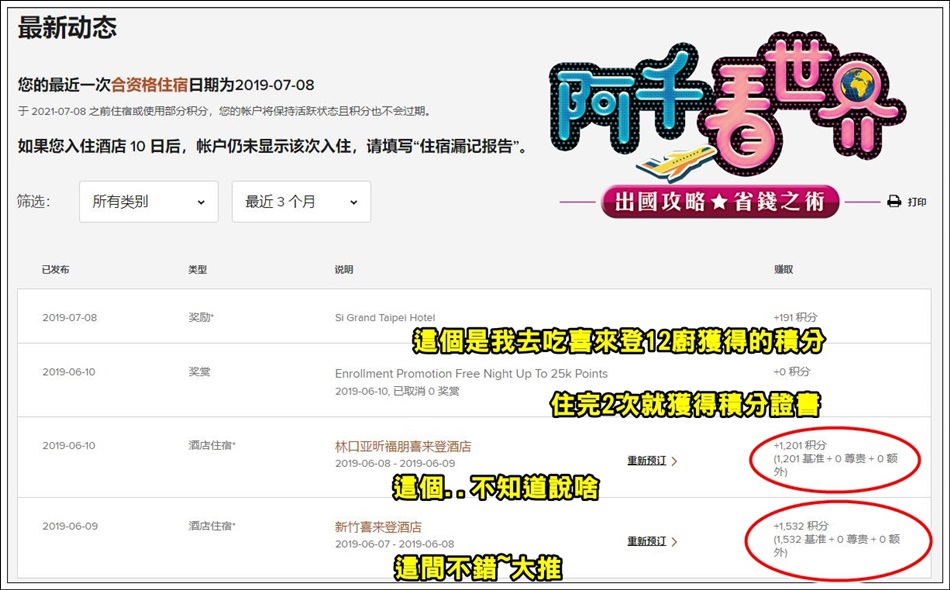Click the printer icon
The width and height of the screenshot is (950, 590).
(894, 202)
